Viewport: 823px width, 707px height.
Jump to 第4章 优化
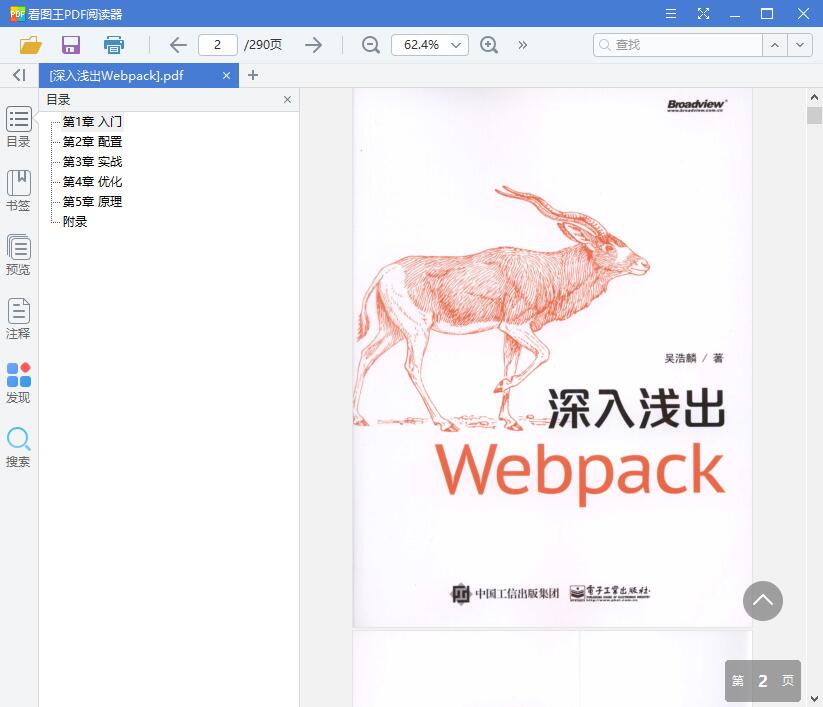pos(92,182)
